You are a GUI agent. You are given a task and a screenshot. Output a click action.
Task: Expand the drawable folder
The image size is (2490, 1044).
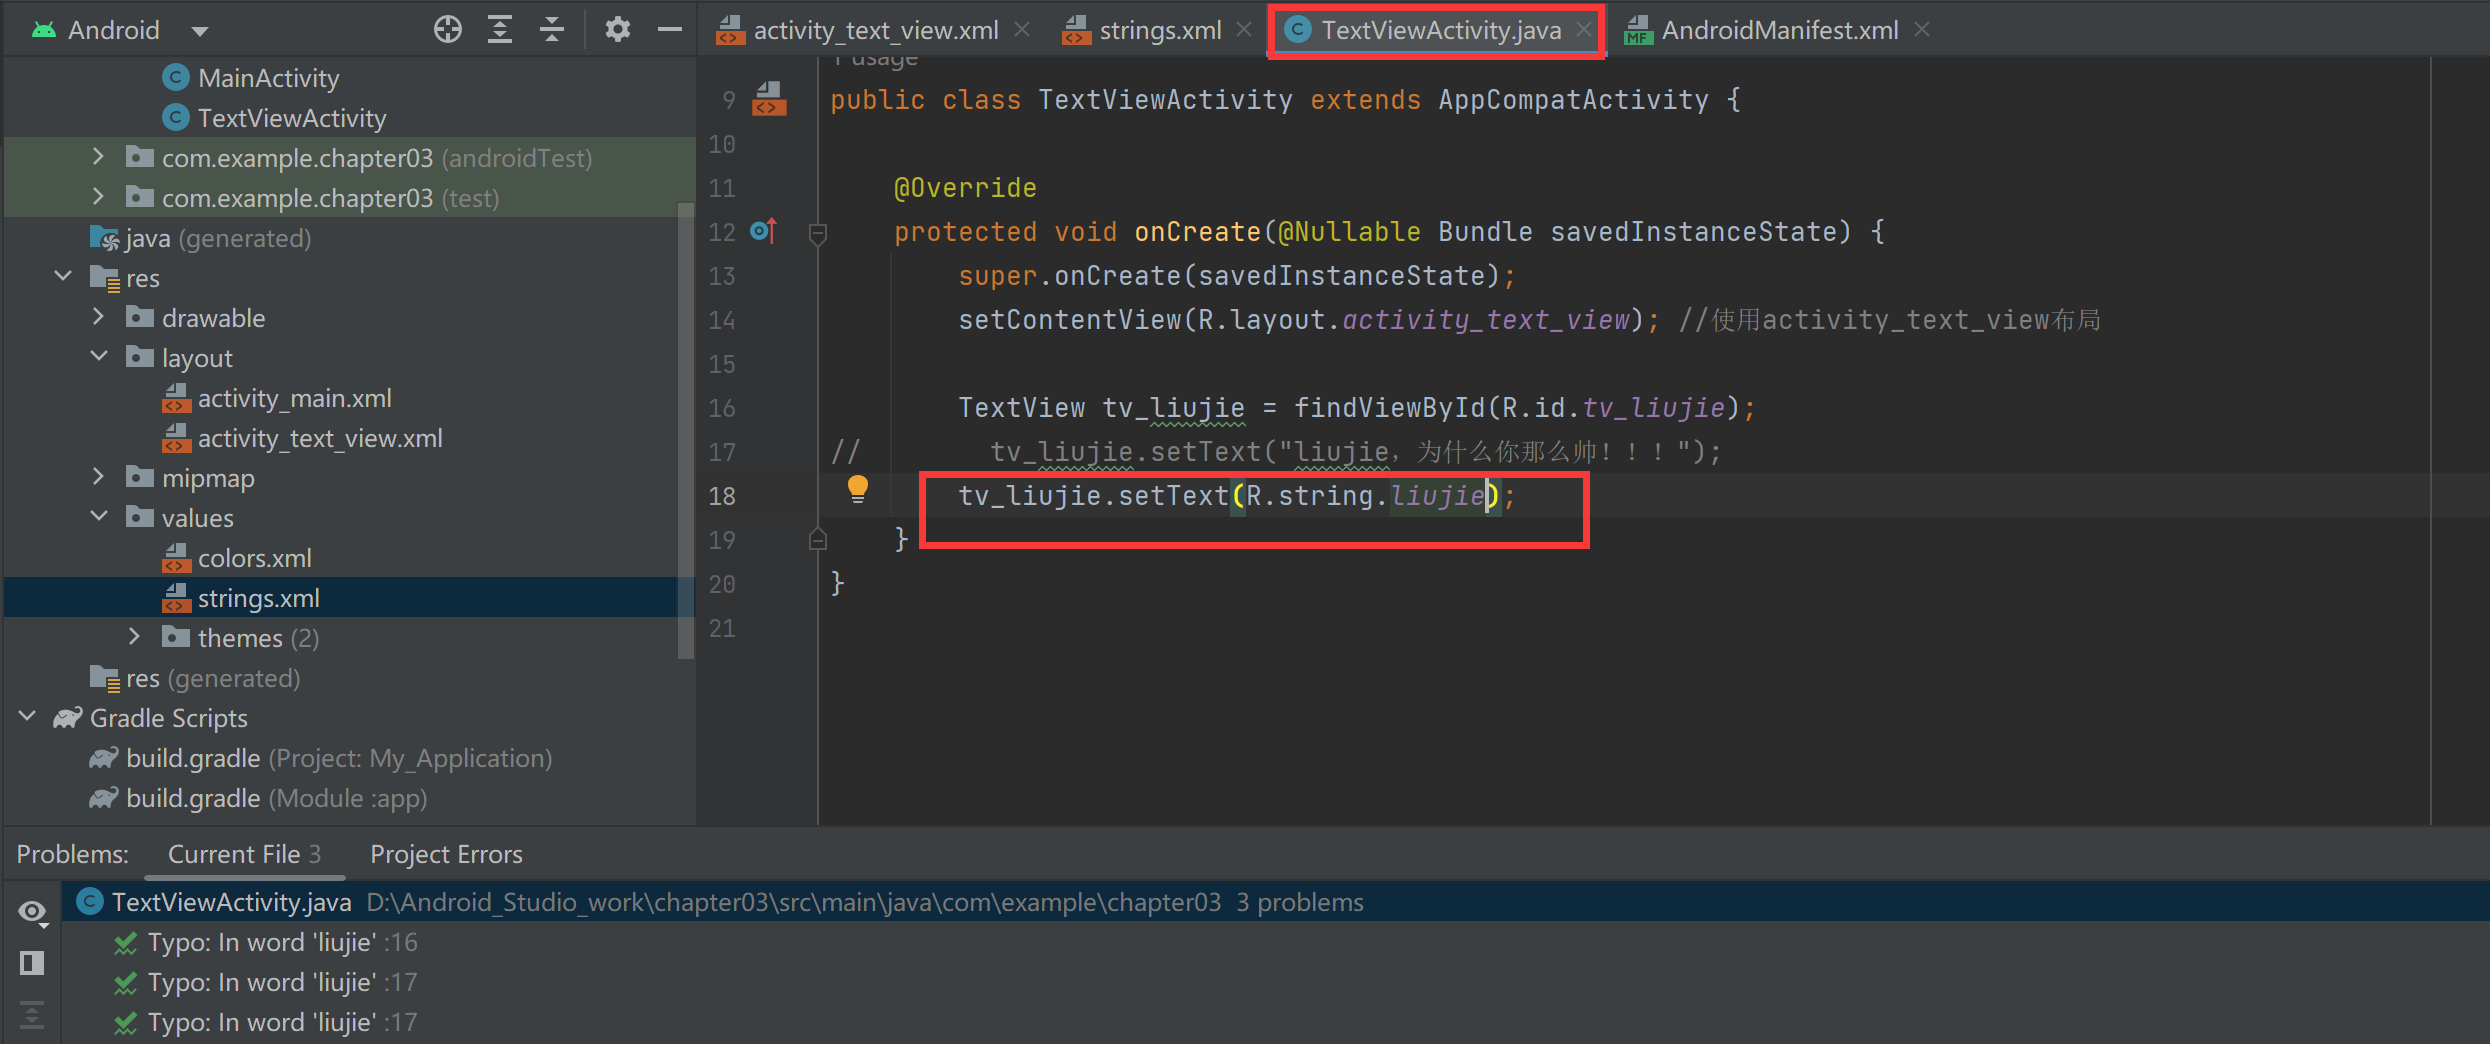click(x=97, y=317)
